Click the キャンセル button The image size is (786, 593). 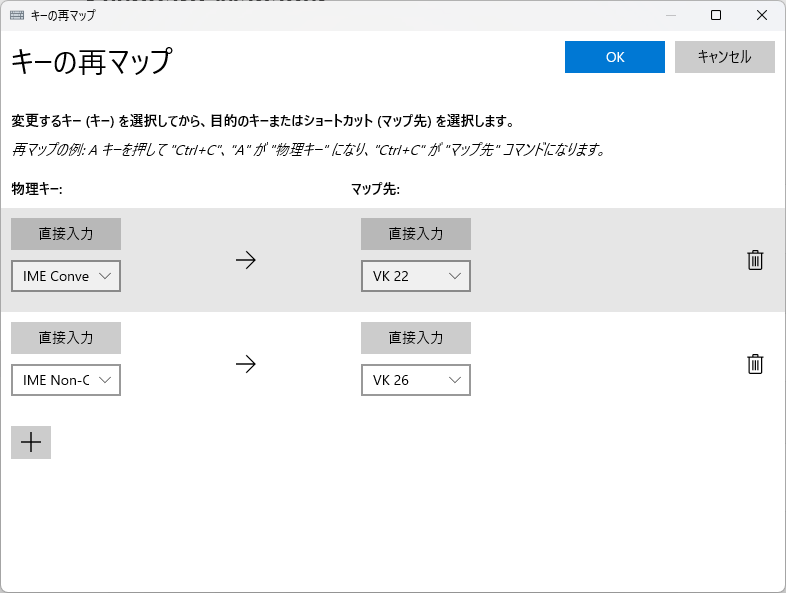(x=725, y=57)
